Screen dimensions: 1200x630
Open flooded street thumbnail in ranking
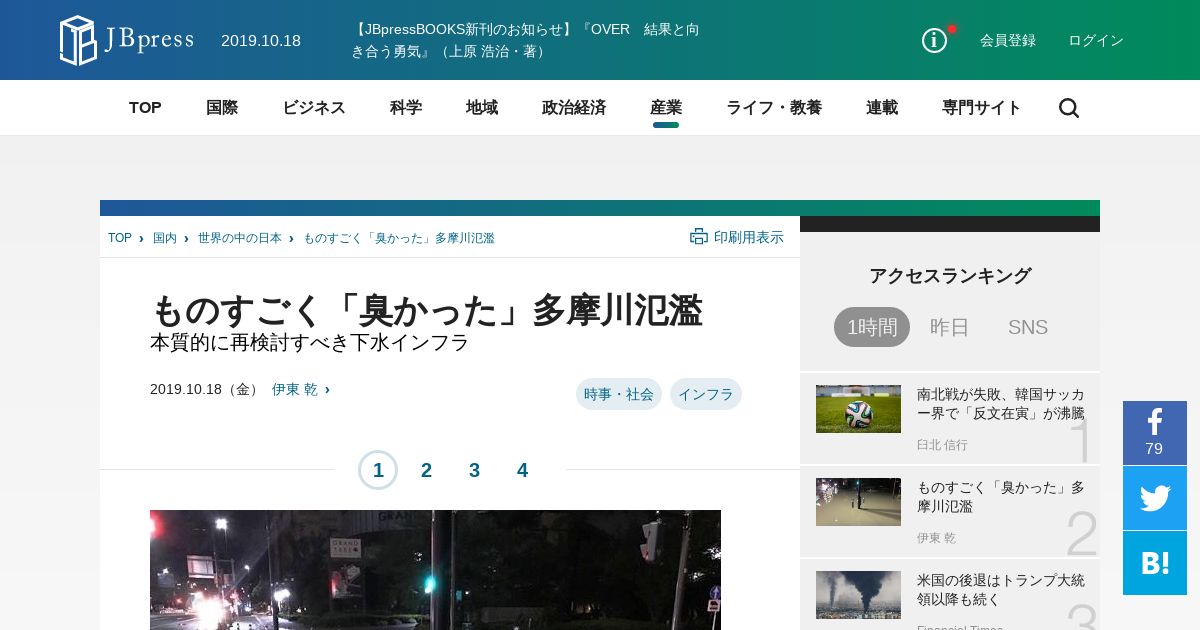(858, 502)
